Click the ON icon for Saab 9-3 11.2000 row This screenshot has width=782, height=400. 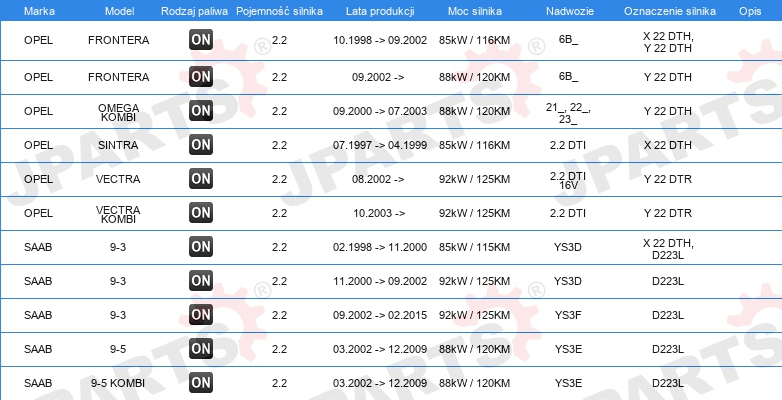(x=200, y=281)
